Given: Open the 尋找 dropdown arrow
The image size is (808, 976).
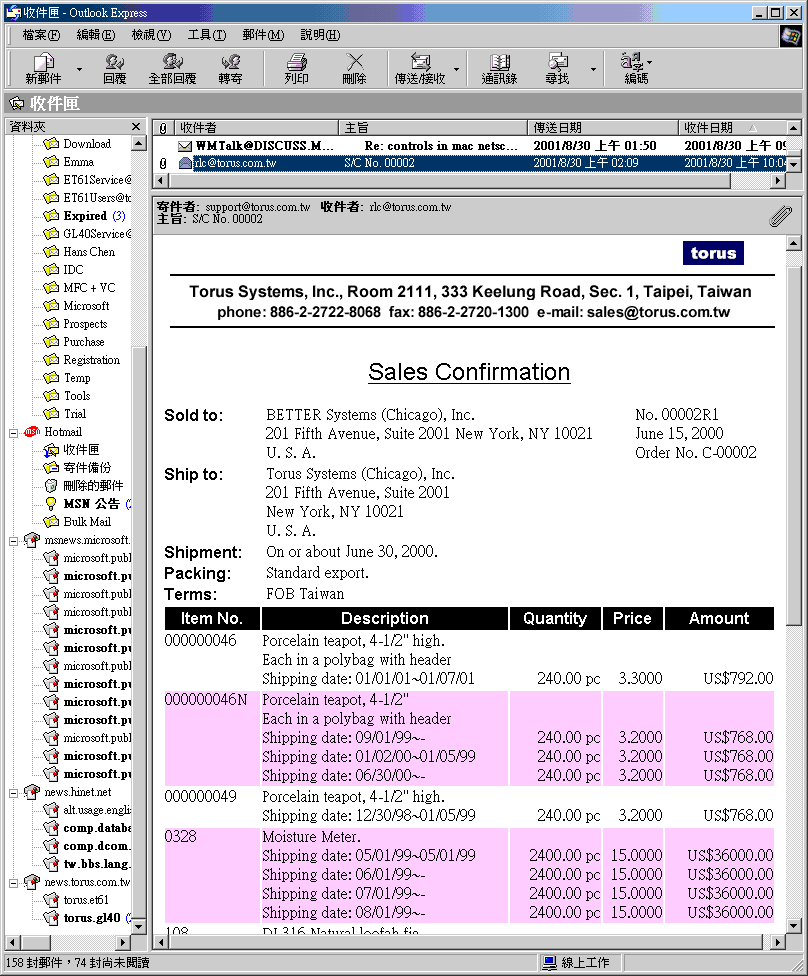Looking at the screenshot, I should 593,68.
